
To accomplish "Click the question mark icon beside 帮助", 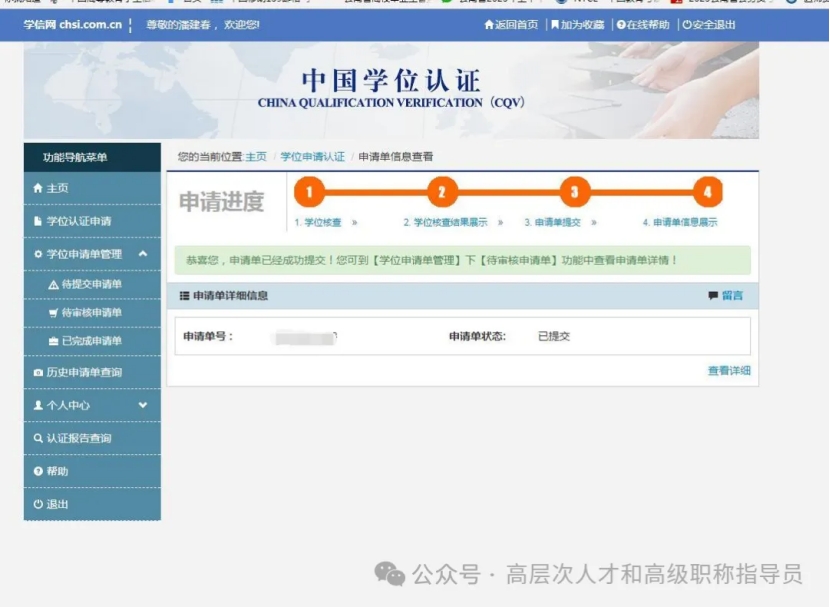I will click(x=38, y=471).
